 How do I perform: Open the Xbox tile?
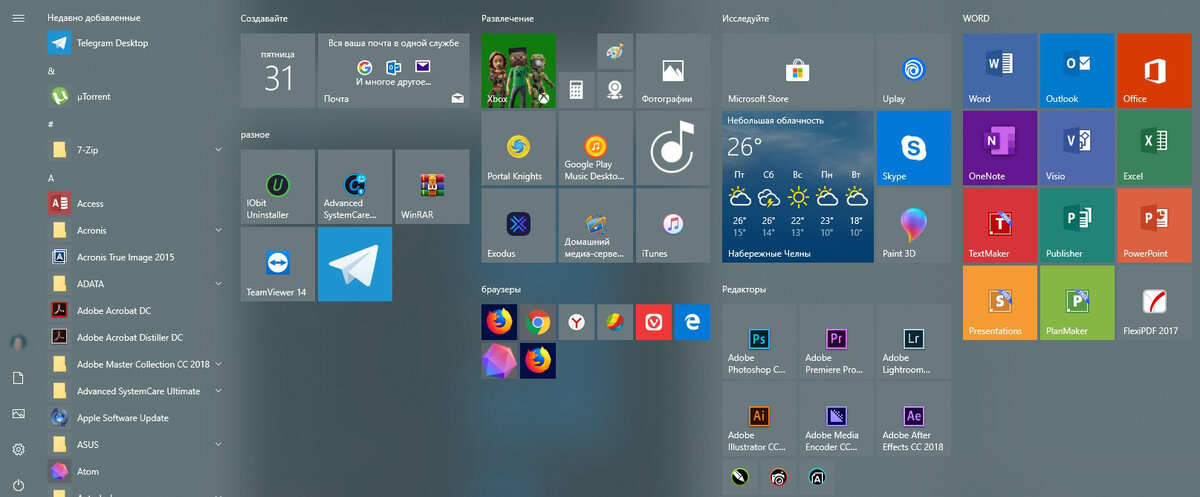click(518, 70)
